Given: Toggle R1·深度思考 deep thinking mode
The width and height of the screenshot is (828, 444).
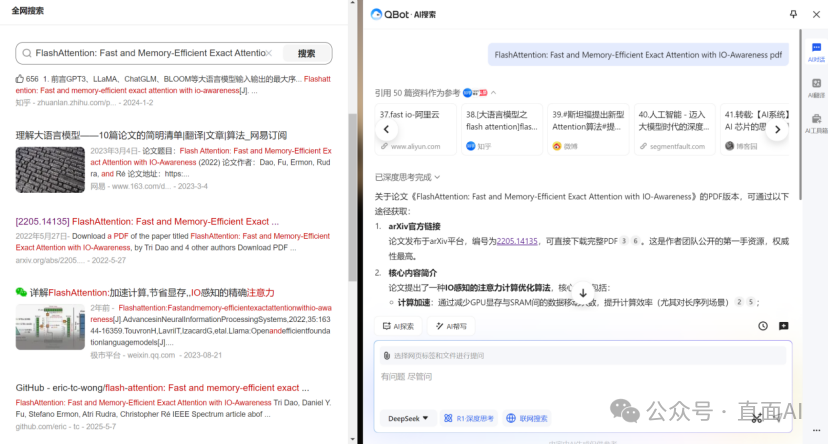Looking at the screenshot, I should click(x=468, y=418).
